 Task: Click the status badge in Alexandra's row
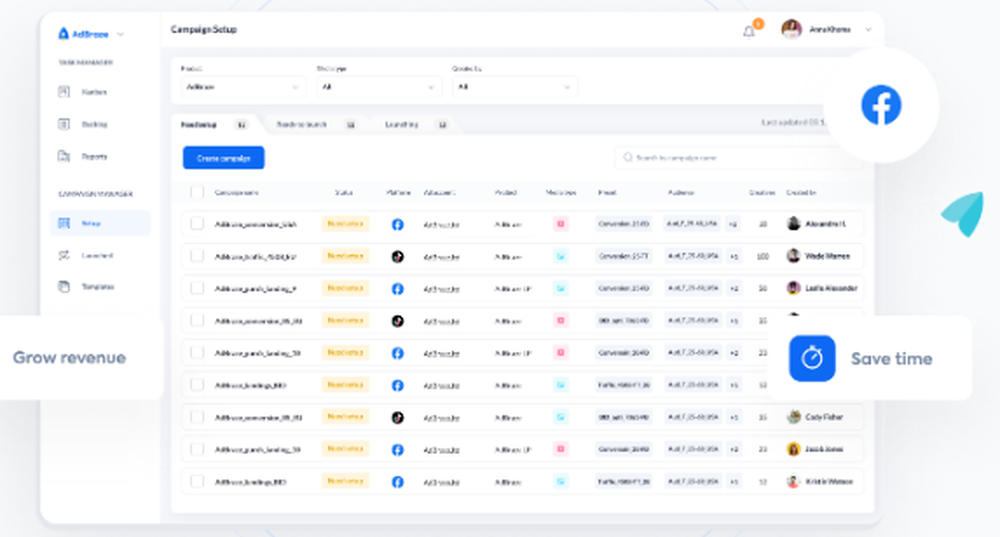pos(345,224)
